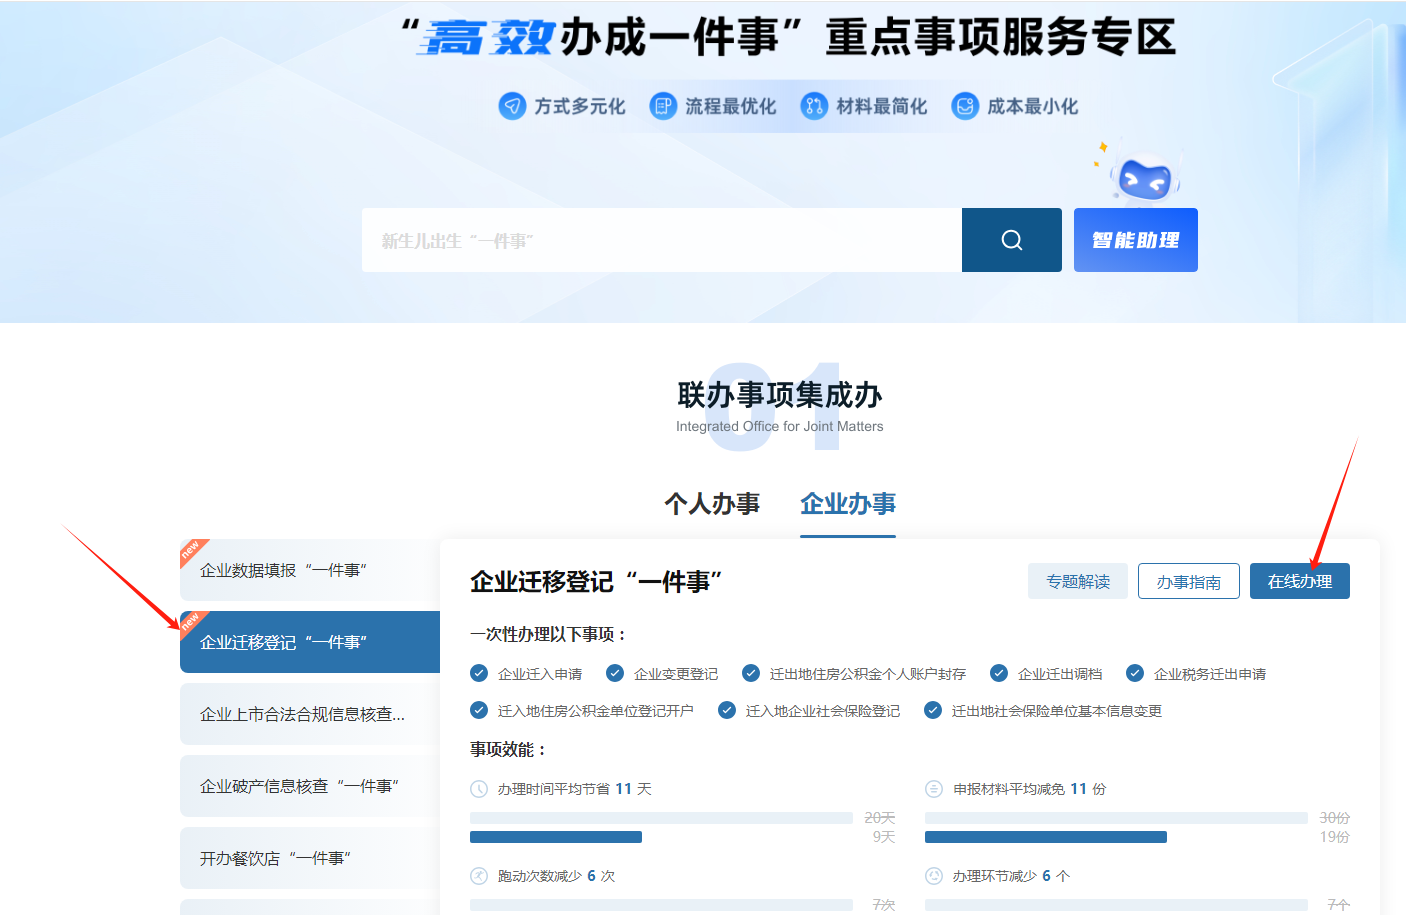1406x915 pixels.
Task: Click the 方式多元化 paper plane icon
Action: point(512,106)
